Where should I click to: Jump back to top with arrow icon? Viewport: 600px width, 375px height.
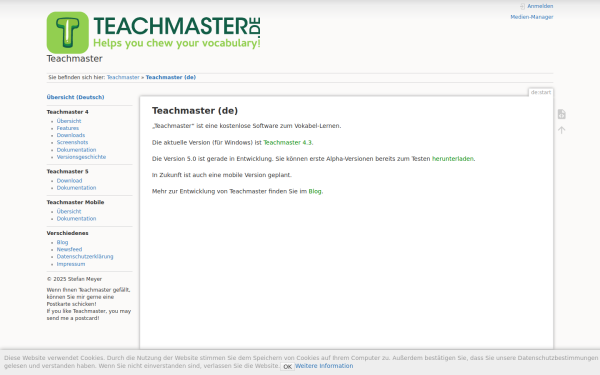pos(561,130)
